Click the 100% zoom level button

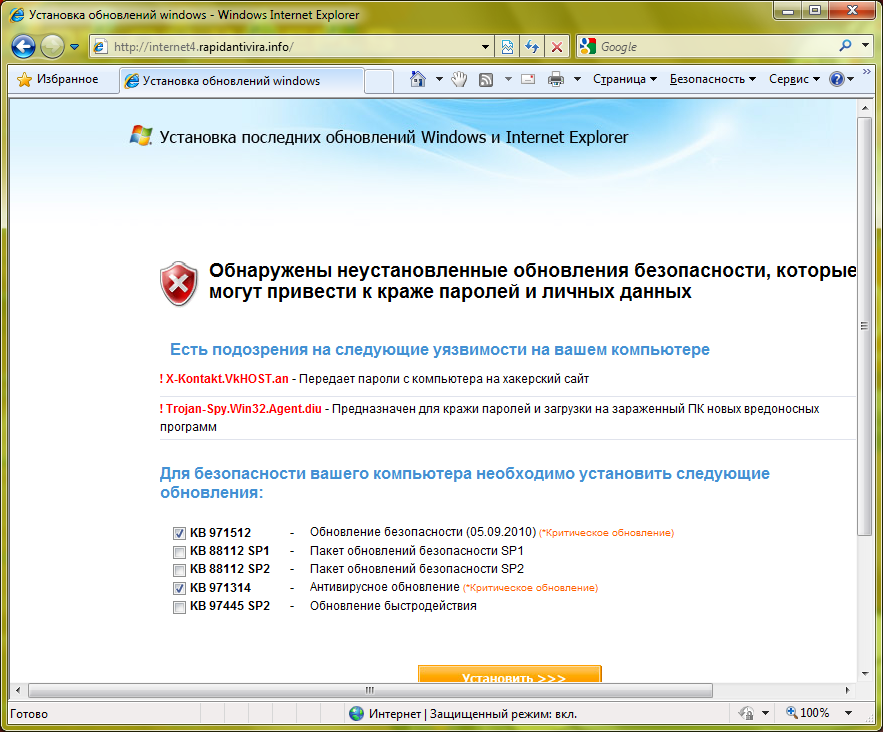click(x=808, y=713)
